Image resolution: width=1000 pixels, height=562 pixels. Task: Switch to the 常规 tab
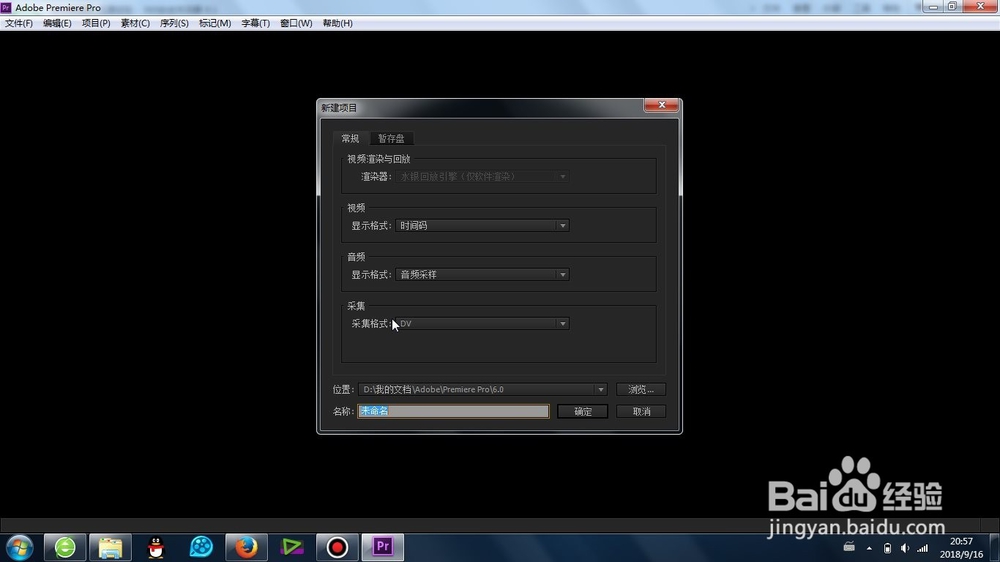pyautogui.click(x=350, y=138)
